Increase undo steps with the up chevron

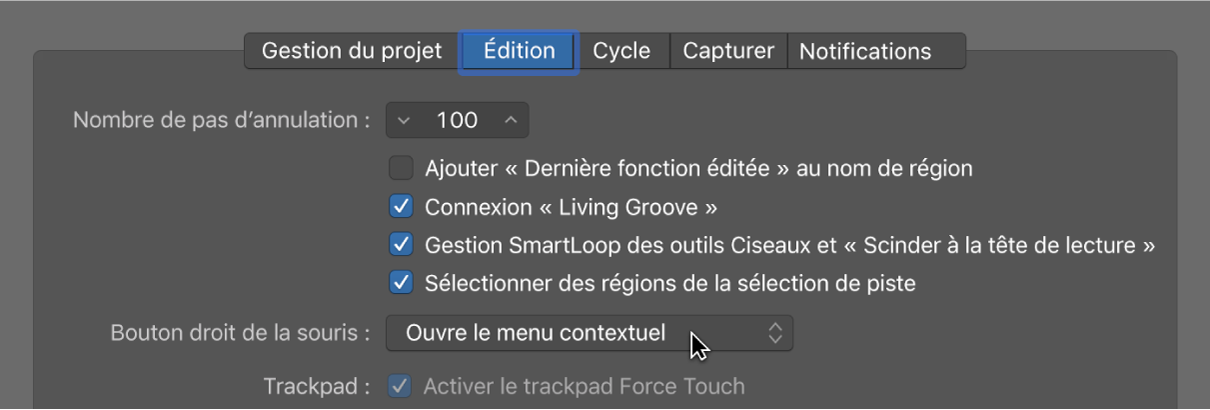click(x=511, y=120)
